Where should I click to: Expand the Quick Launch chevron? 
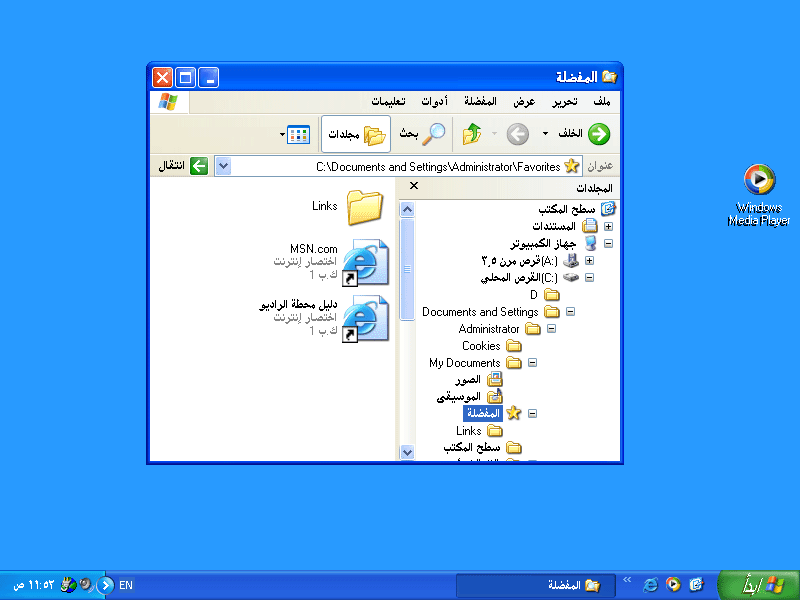628,580
